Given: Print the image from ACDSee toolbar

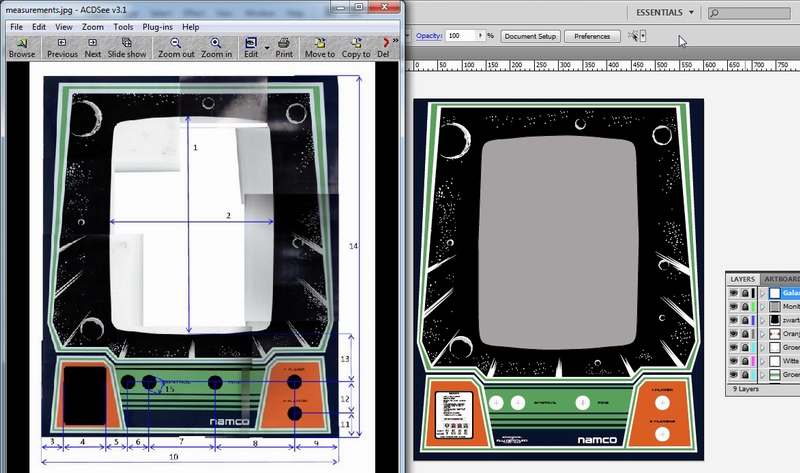Looking at the screenshot, I should [284, 47].
